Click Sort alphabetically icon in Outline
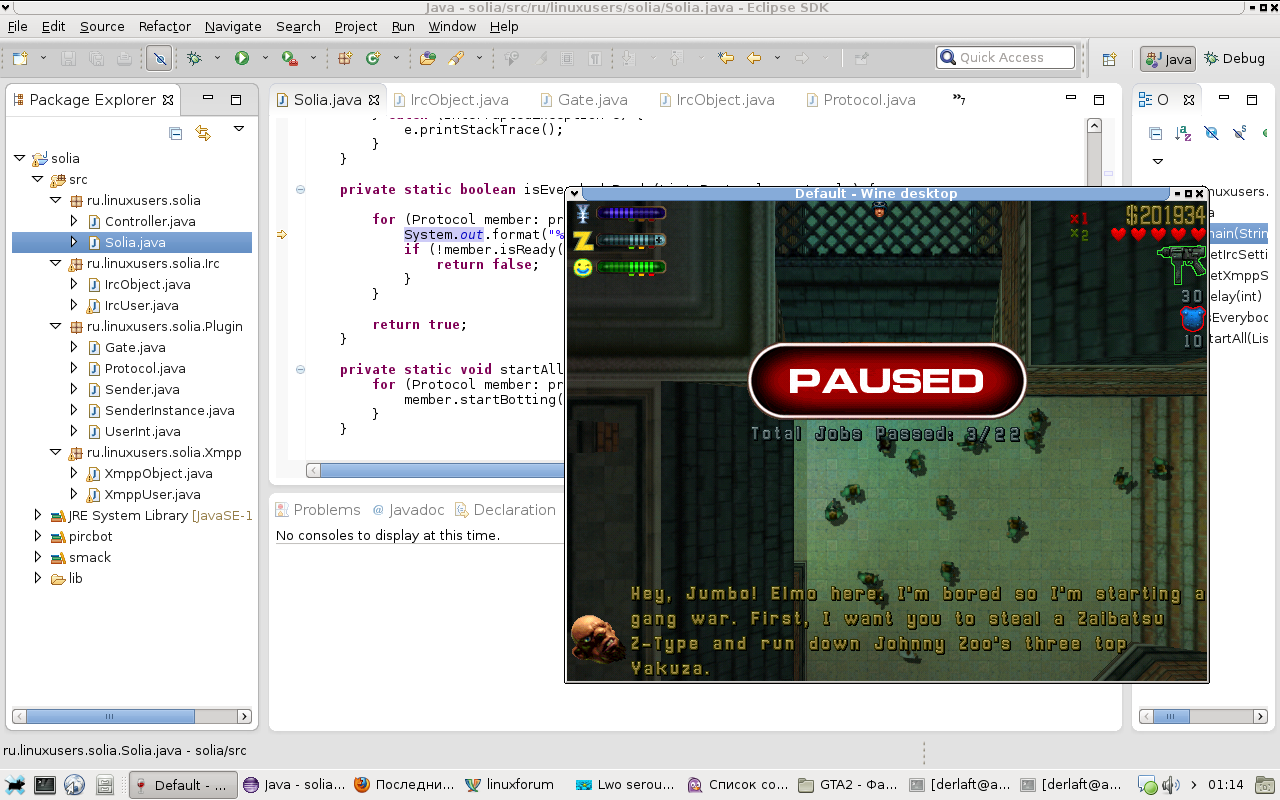Viewport: 1280px width, 800px height. click(x=1183, y=133)
